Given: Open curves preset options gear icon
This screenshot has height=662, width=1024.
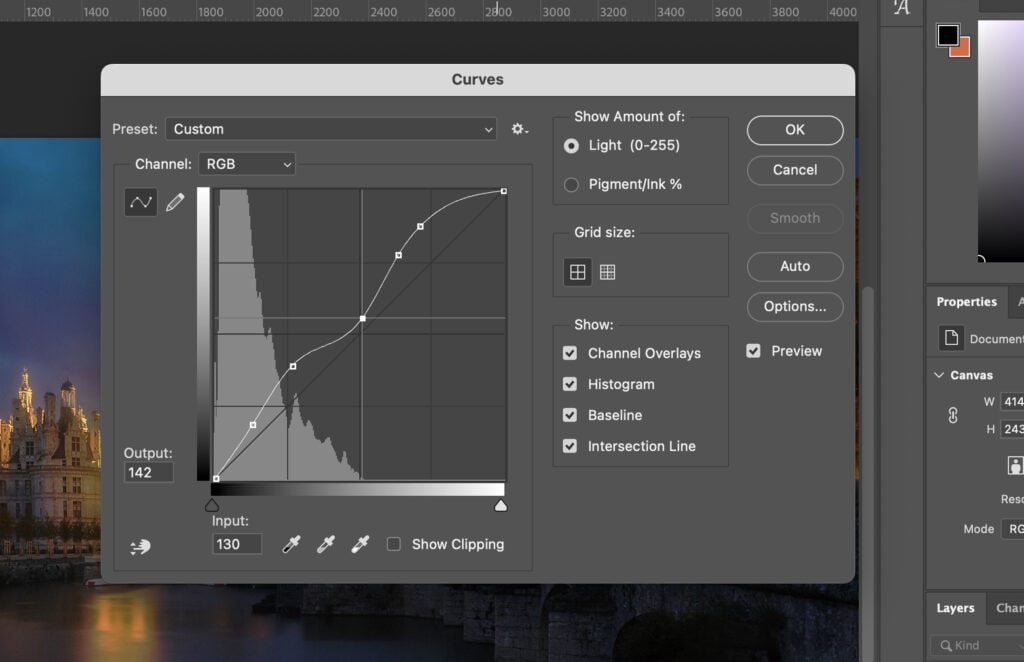Looking at the screenshot, I should (x=518, y=129).
